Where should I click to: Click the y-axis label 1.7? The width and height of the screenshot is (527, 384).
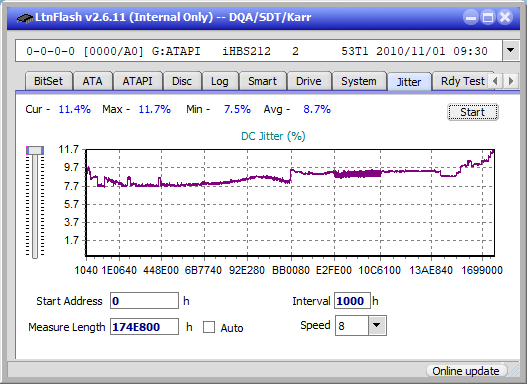(72, 240)
